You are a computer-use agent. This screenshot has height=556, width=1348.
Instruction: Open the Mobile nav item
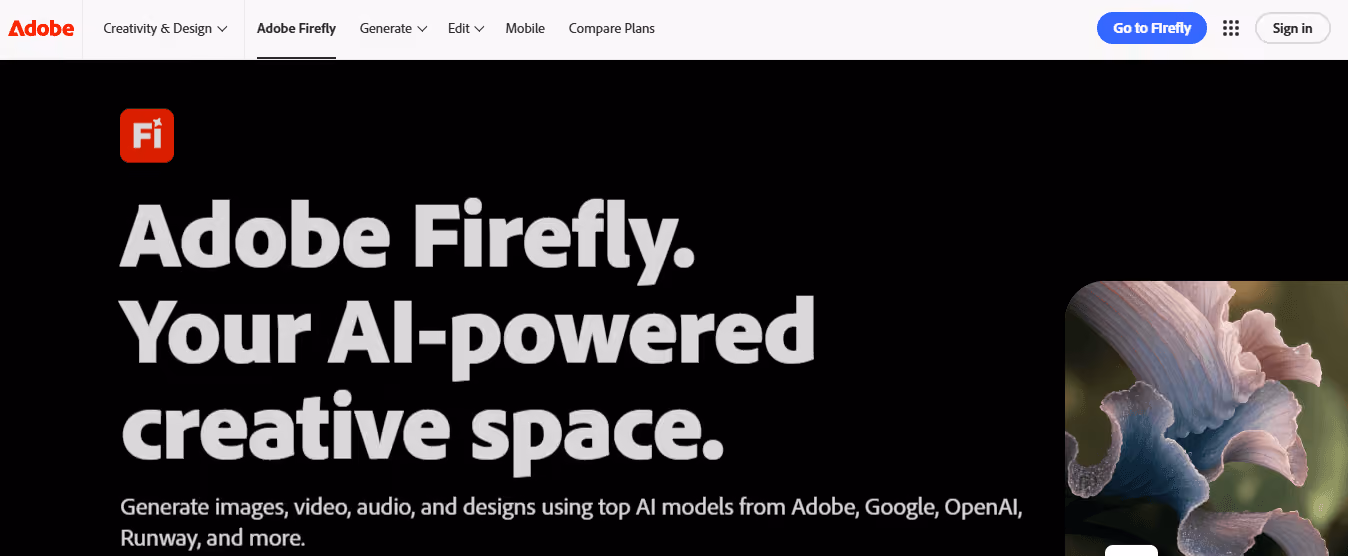pos(525,28)
